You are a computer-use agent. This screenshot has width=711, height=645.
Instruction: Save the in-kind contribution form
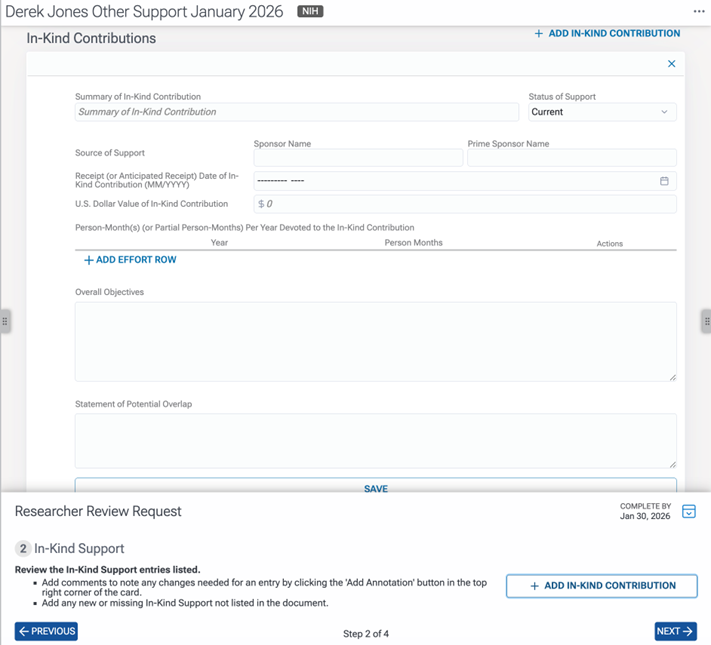(x=375, y=488)
